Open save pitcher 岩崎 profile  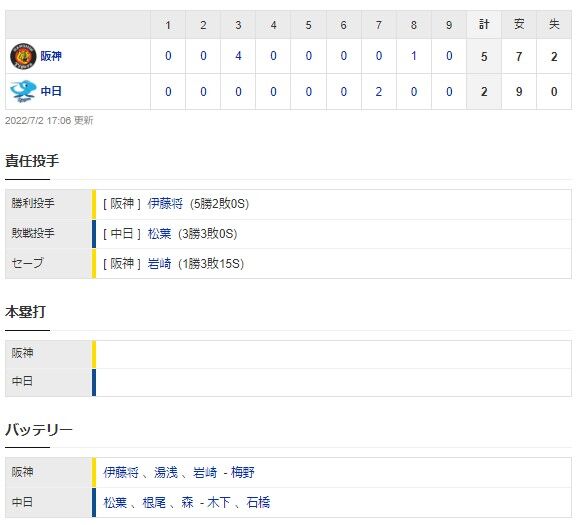[x=159, y=264]
